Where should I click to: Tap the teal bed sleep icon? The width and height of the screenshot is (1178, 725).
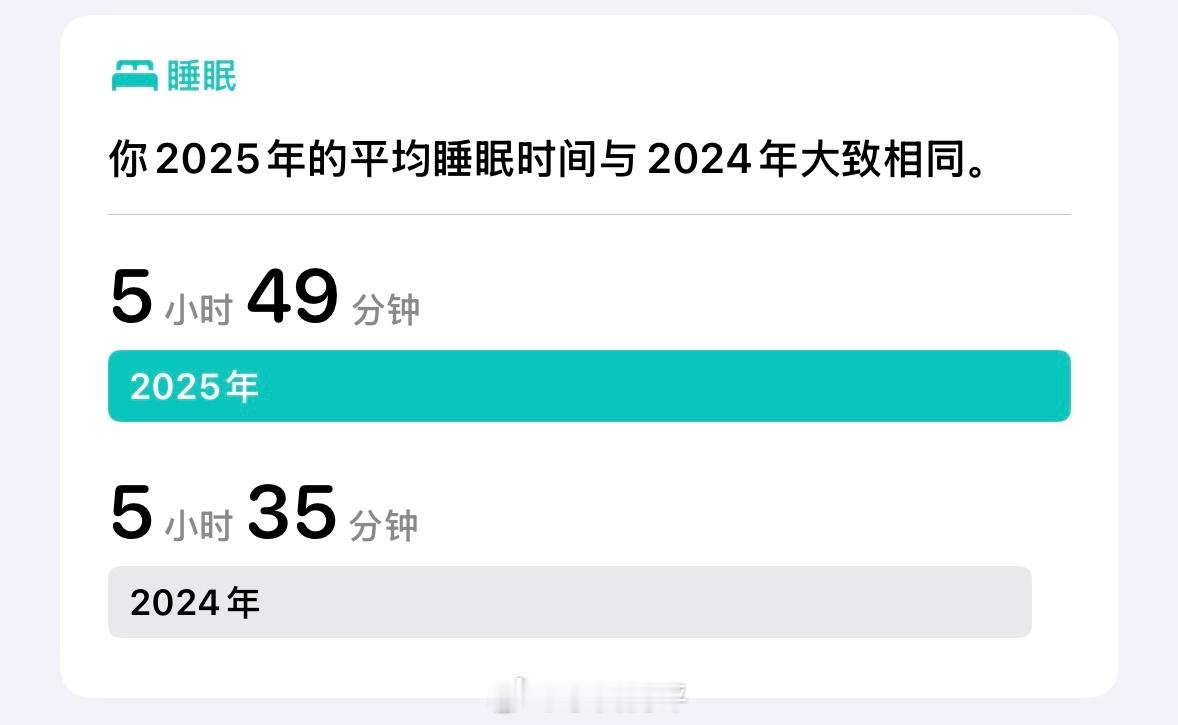coord(134,76)
